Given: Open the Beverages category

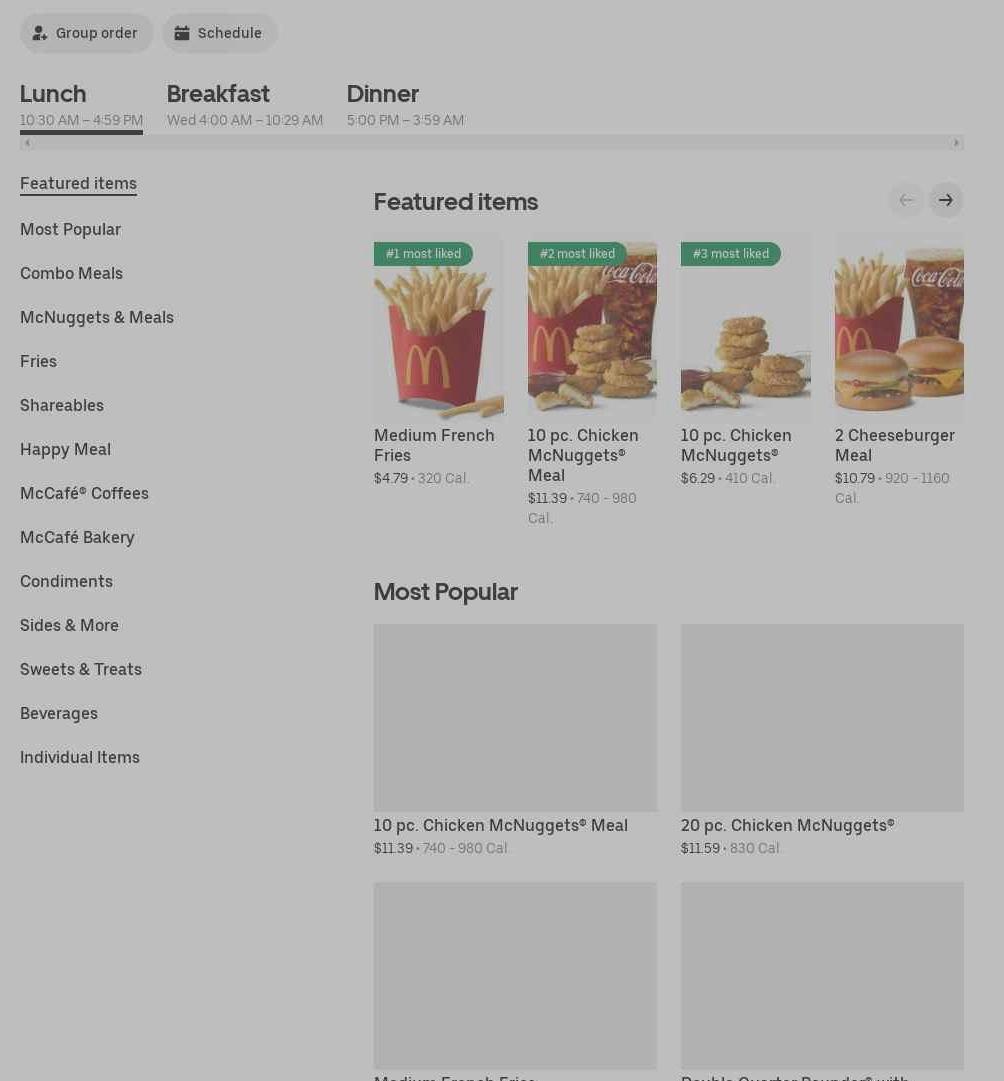Looking at the screenshot, I should [59, 714].
